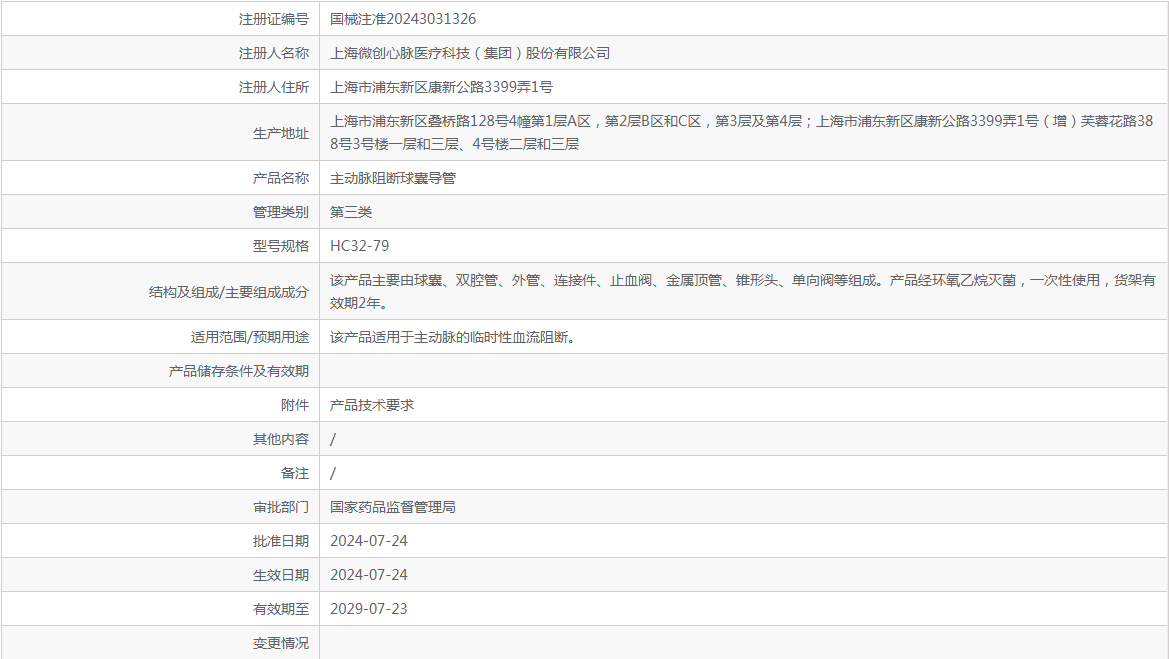Click the 变更情况 row label
Viewport: 1169px width, 659px height.
coord(281,643)
